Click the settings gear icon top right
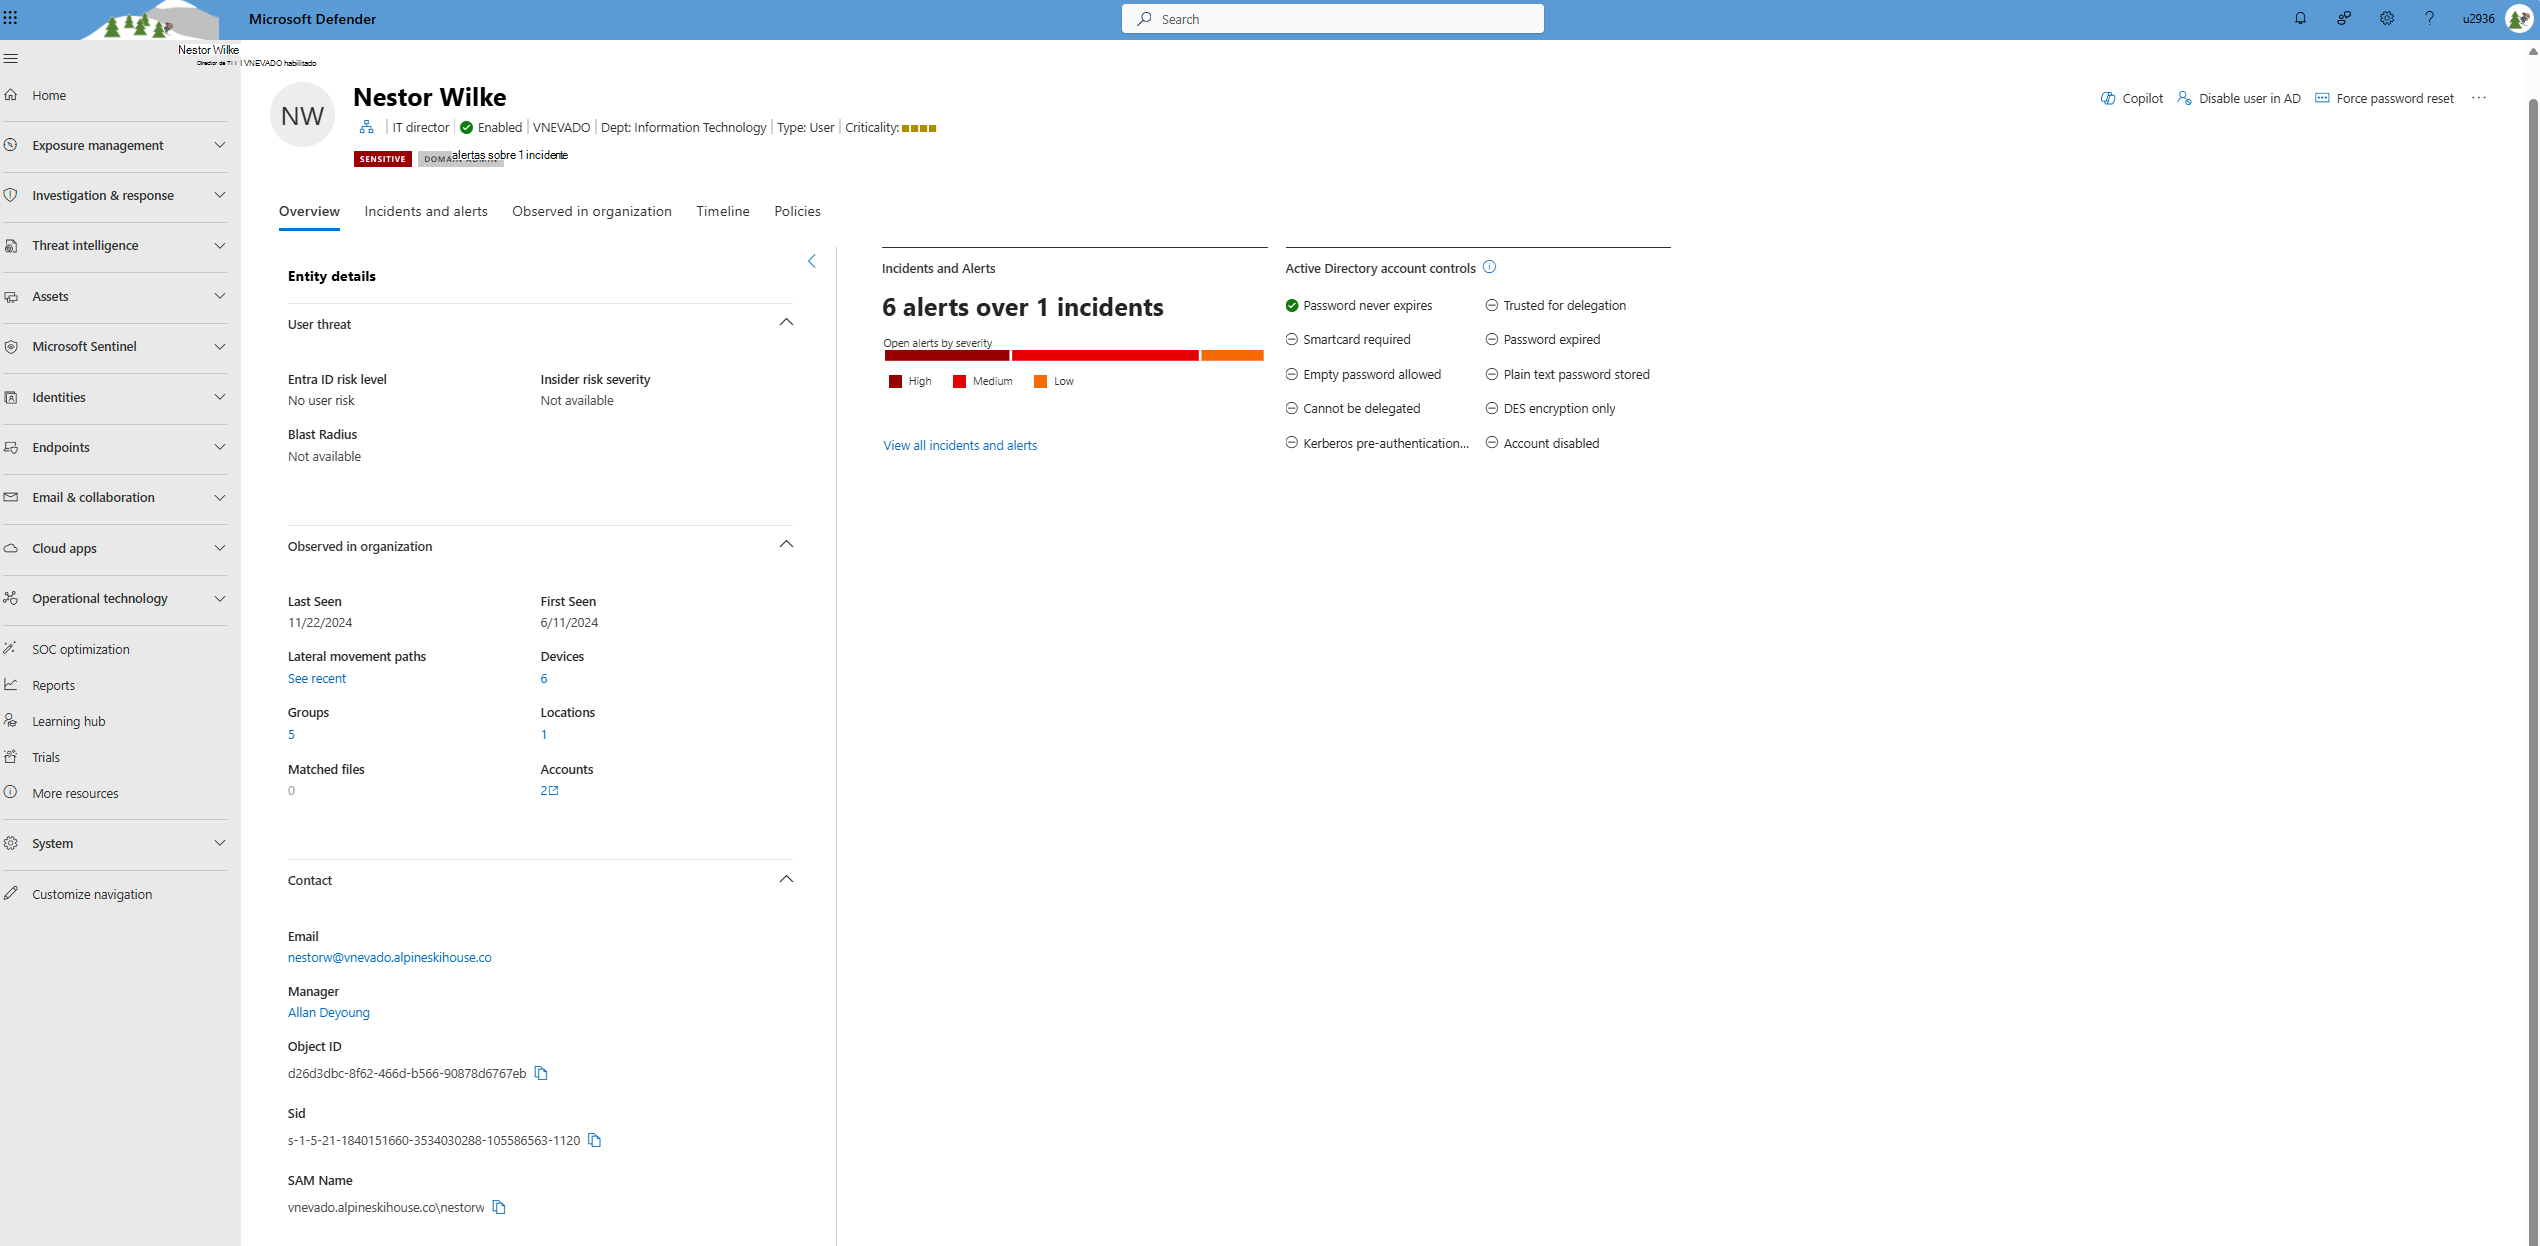This screenshot has height=1246, width=2540. pos(2386,18)
